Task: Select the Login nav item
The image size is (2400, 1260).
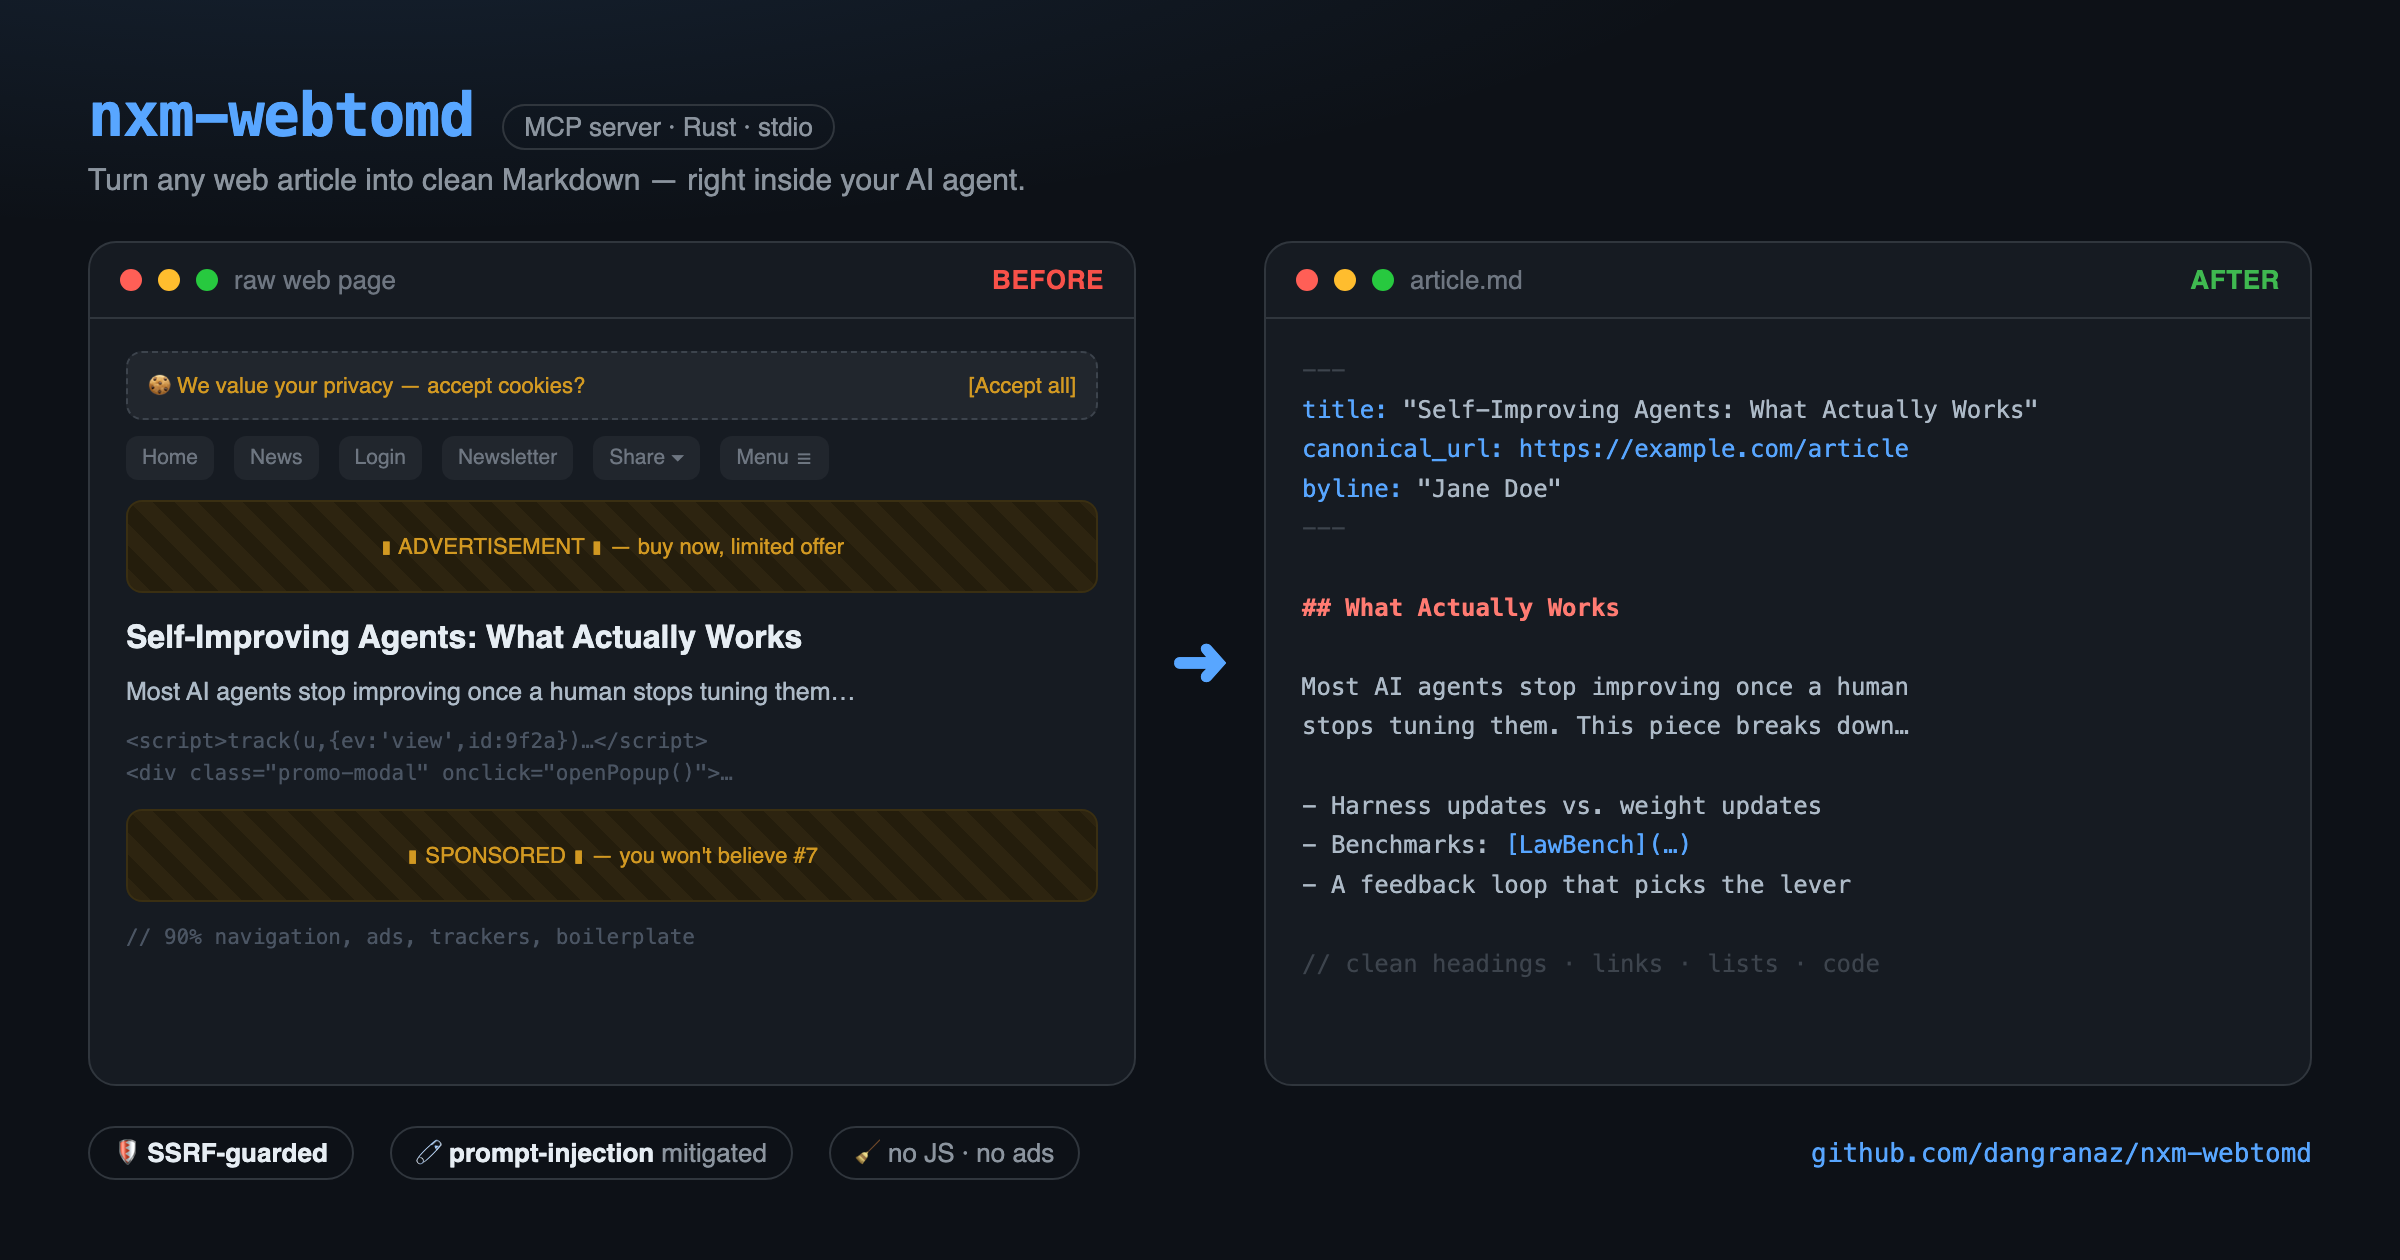Action: (x=380, y=457)
